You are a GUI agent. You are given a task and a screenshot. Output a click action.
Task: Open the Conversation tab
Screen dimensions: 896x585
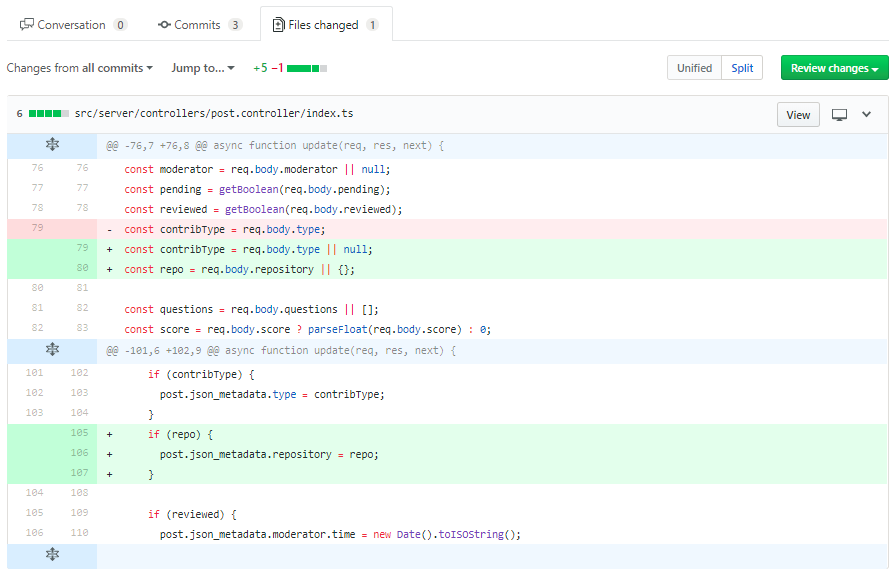pyautogui.click(x=73, y=25)
